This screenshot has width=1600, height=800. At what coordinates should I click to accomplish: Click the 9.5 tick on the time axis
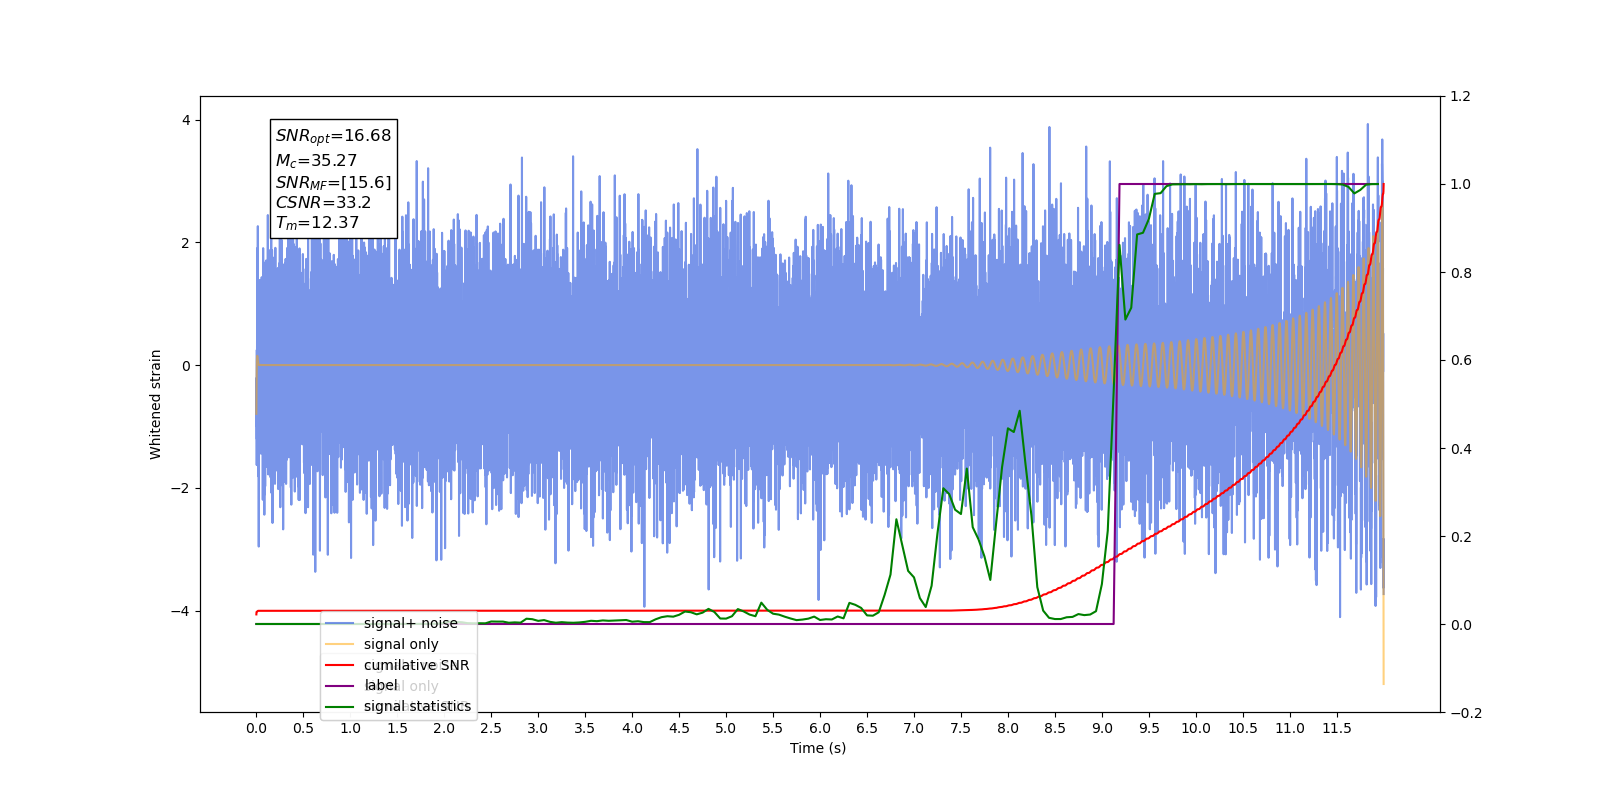(1149, 728)
